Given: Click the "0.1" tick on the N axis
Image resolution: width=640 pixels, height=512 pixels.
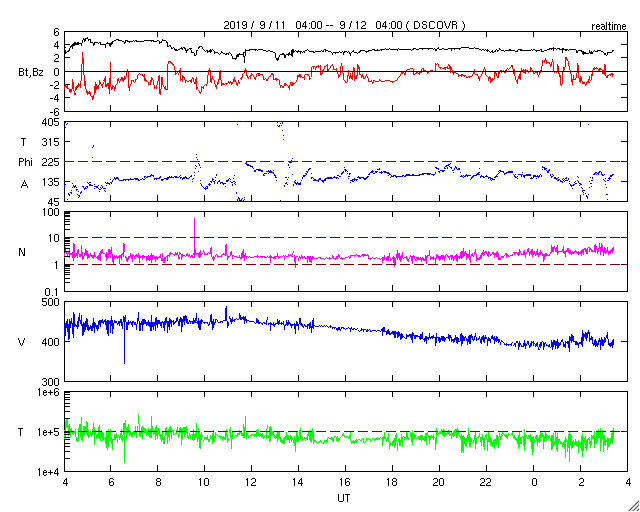Looking at the screenshot, I should click(53, 292).
